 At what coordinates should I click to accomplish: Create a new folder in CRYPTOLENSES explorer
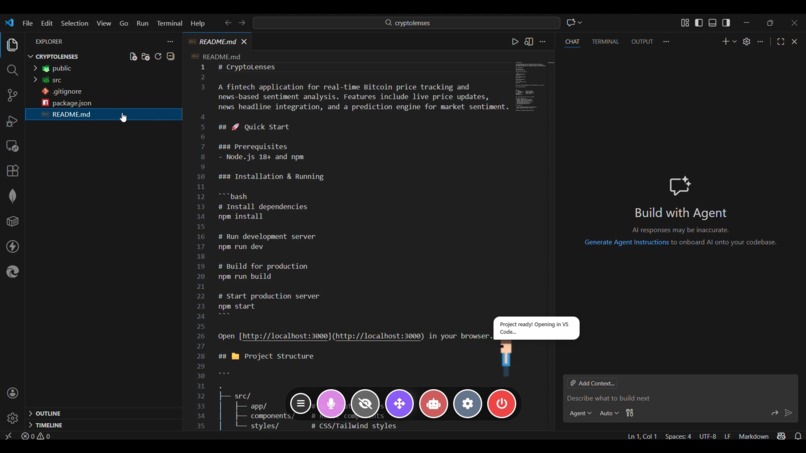click(x=145, y=57)
